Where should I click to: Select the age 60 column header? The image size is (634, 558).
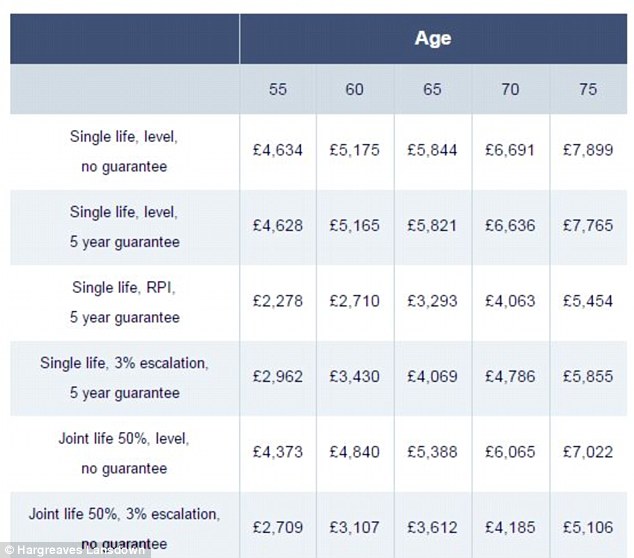tap(354, 89)
